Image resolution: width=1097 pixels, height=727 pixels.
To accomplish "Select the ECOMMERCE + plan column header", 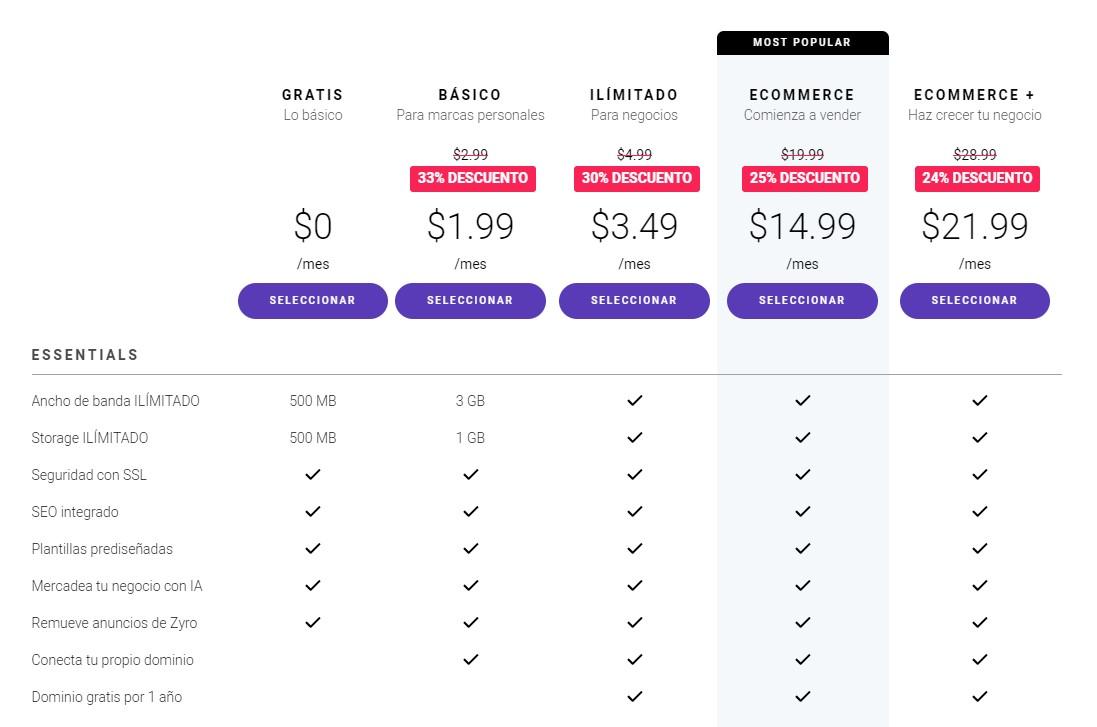I will (x=975, y=95).
